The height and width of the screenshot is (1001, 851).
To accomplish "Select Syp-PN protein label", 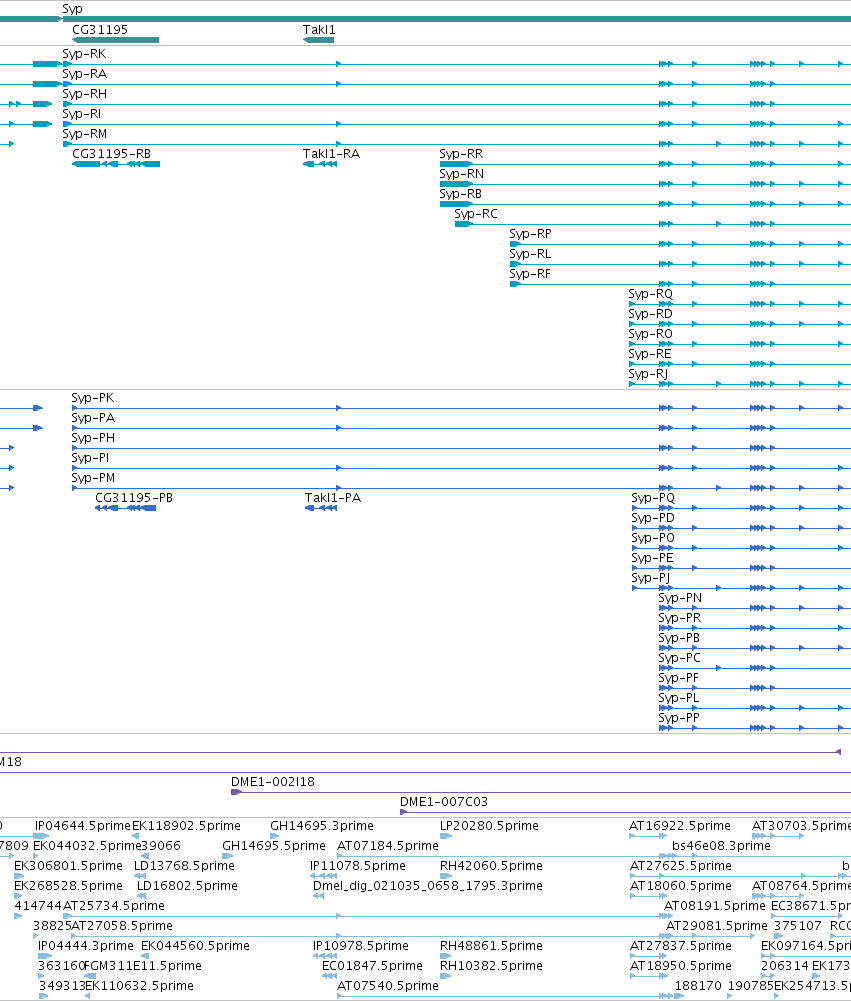I will point(680,598).
